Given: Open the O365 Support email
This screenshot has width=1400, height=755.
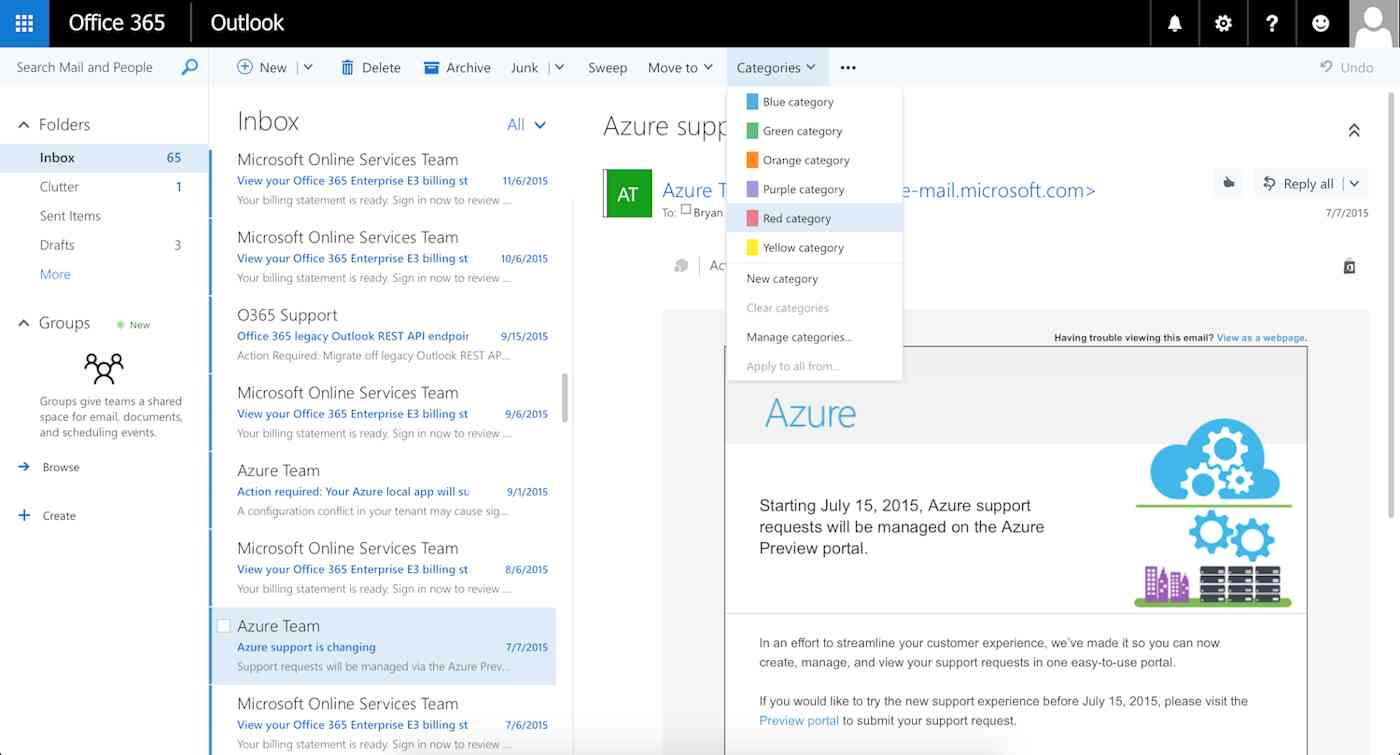Looking at the screenshot, I should pos(383,335).
